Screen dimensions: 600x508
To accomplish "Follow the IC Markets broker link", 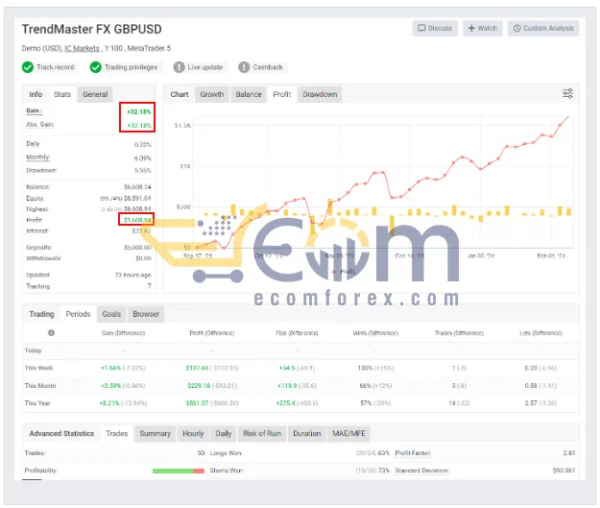I will click(82, 48).
